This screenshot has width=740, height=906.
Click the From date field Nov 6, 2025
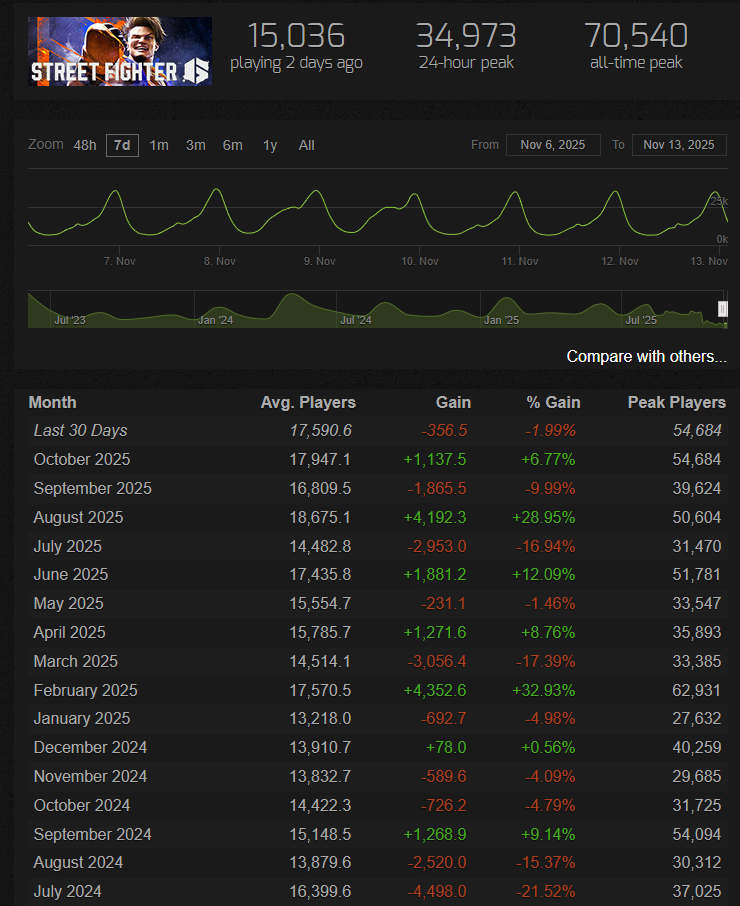pos(553,145)
